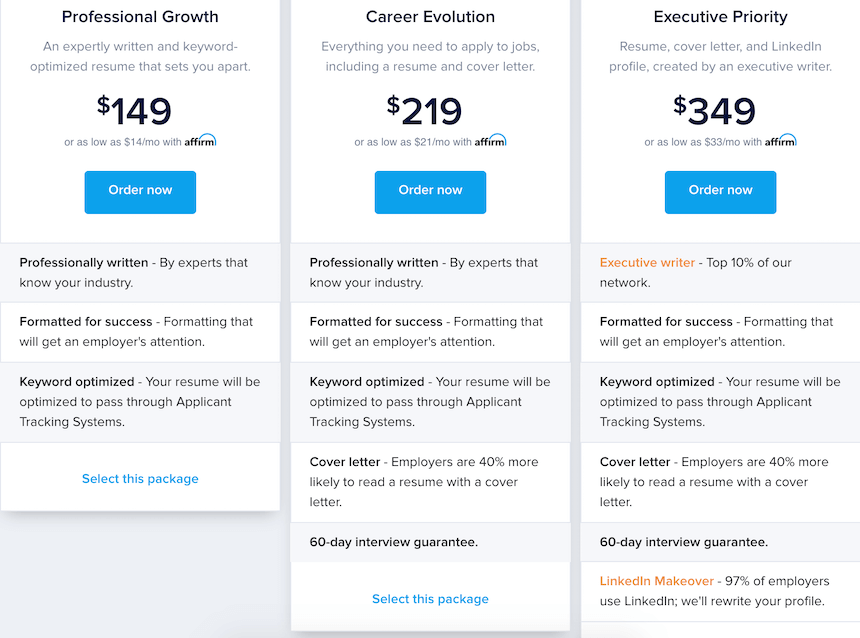Click Affirm logo under the $349 price
Image resolution: width=860 pixels, height=638 pixels.
click(x=780, y=141)
